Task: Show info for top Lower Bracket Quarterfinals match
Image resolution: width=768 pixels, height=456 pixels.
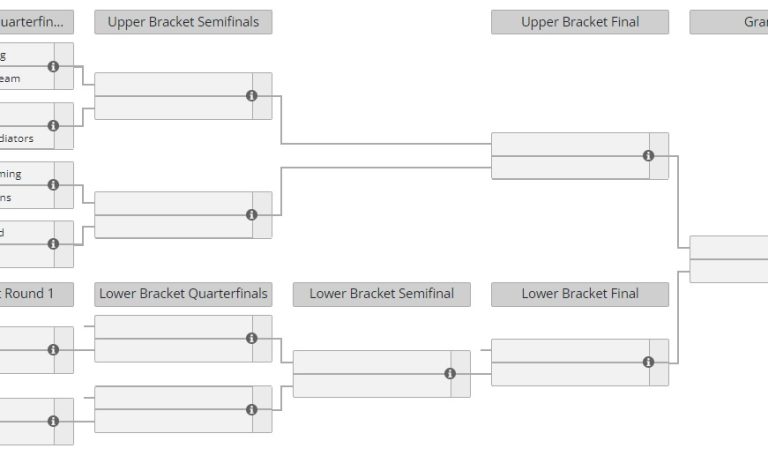Action: click(x=251, y=338)
